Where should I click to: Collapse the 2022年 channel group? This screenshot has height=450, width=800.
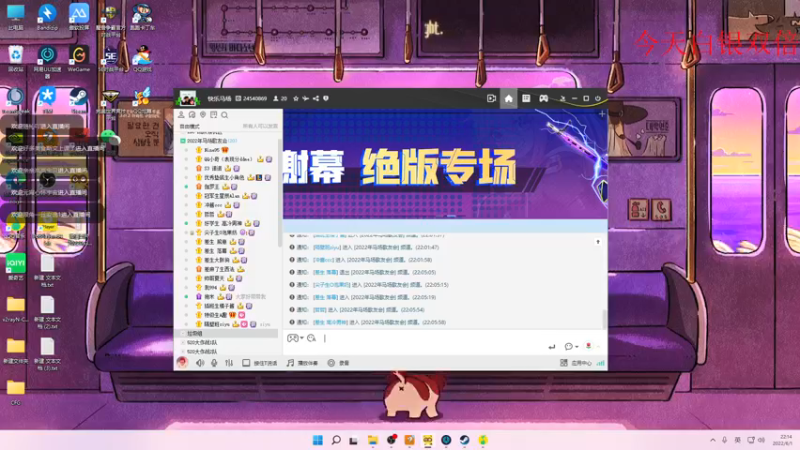tap(183, 141)
